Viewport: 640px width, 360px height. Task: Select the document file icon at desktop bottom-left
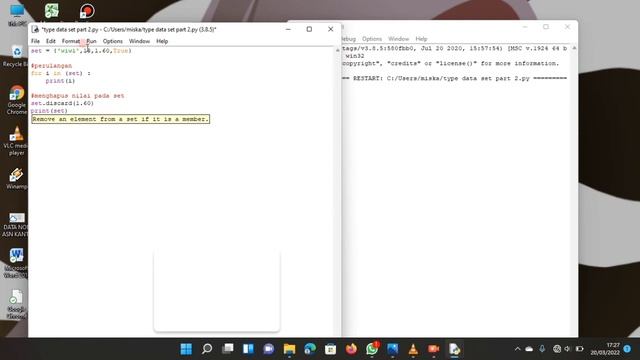point(16,304)
